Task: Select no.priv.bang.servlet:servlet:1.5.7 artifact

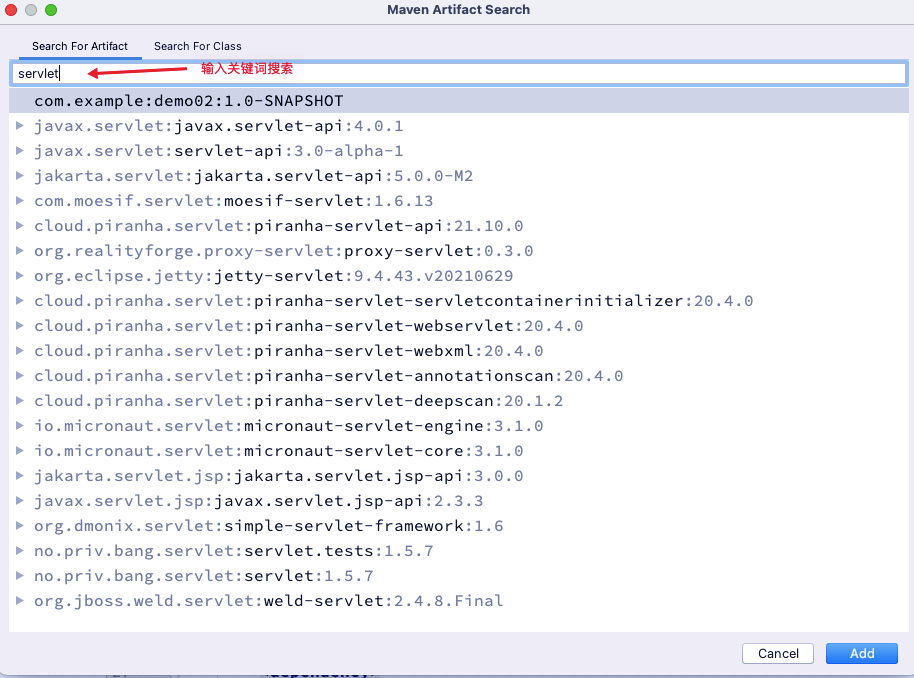Action: tap(203, 576)
